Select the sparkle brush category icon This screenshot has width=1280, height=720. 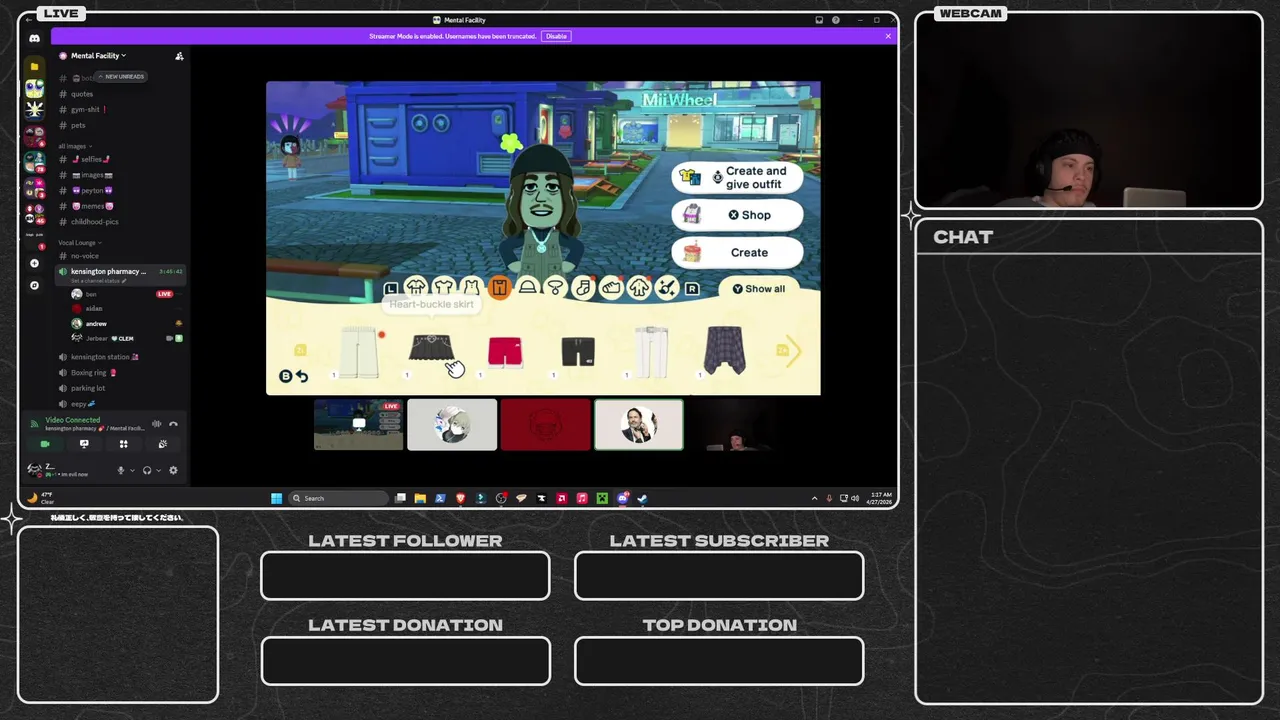tap(666, 288)
